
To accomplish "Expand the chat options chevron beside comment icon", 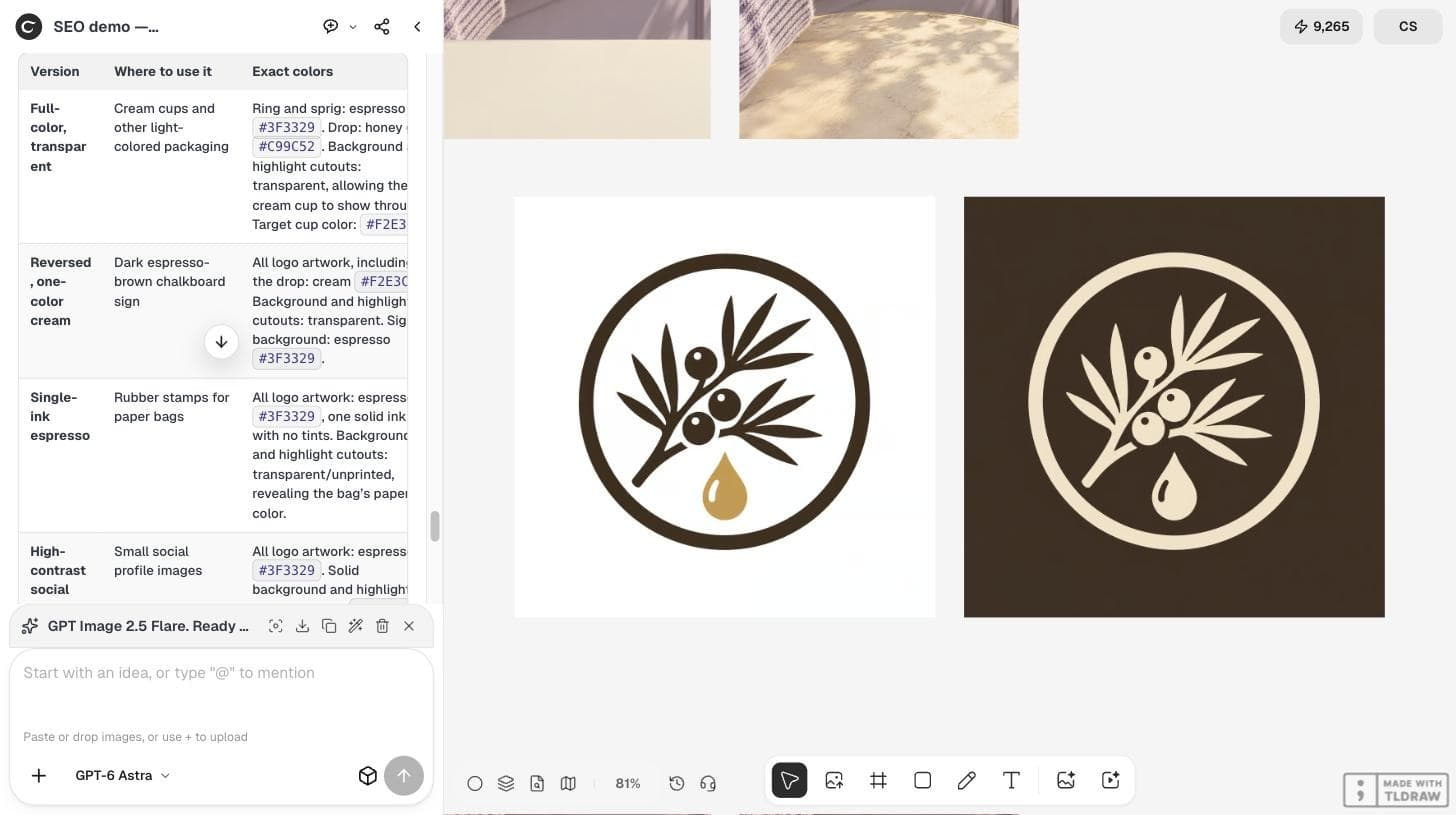I will [353, 27].
